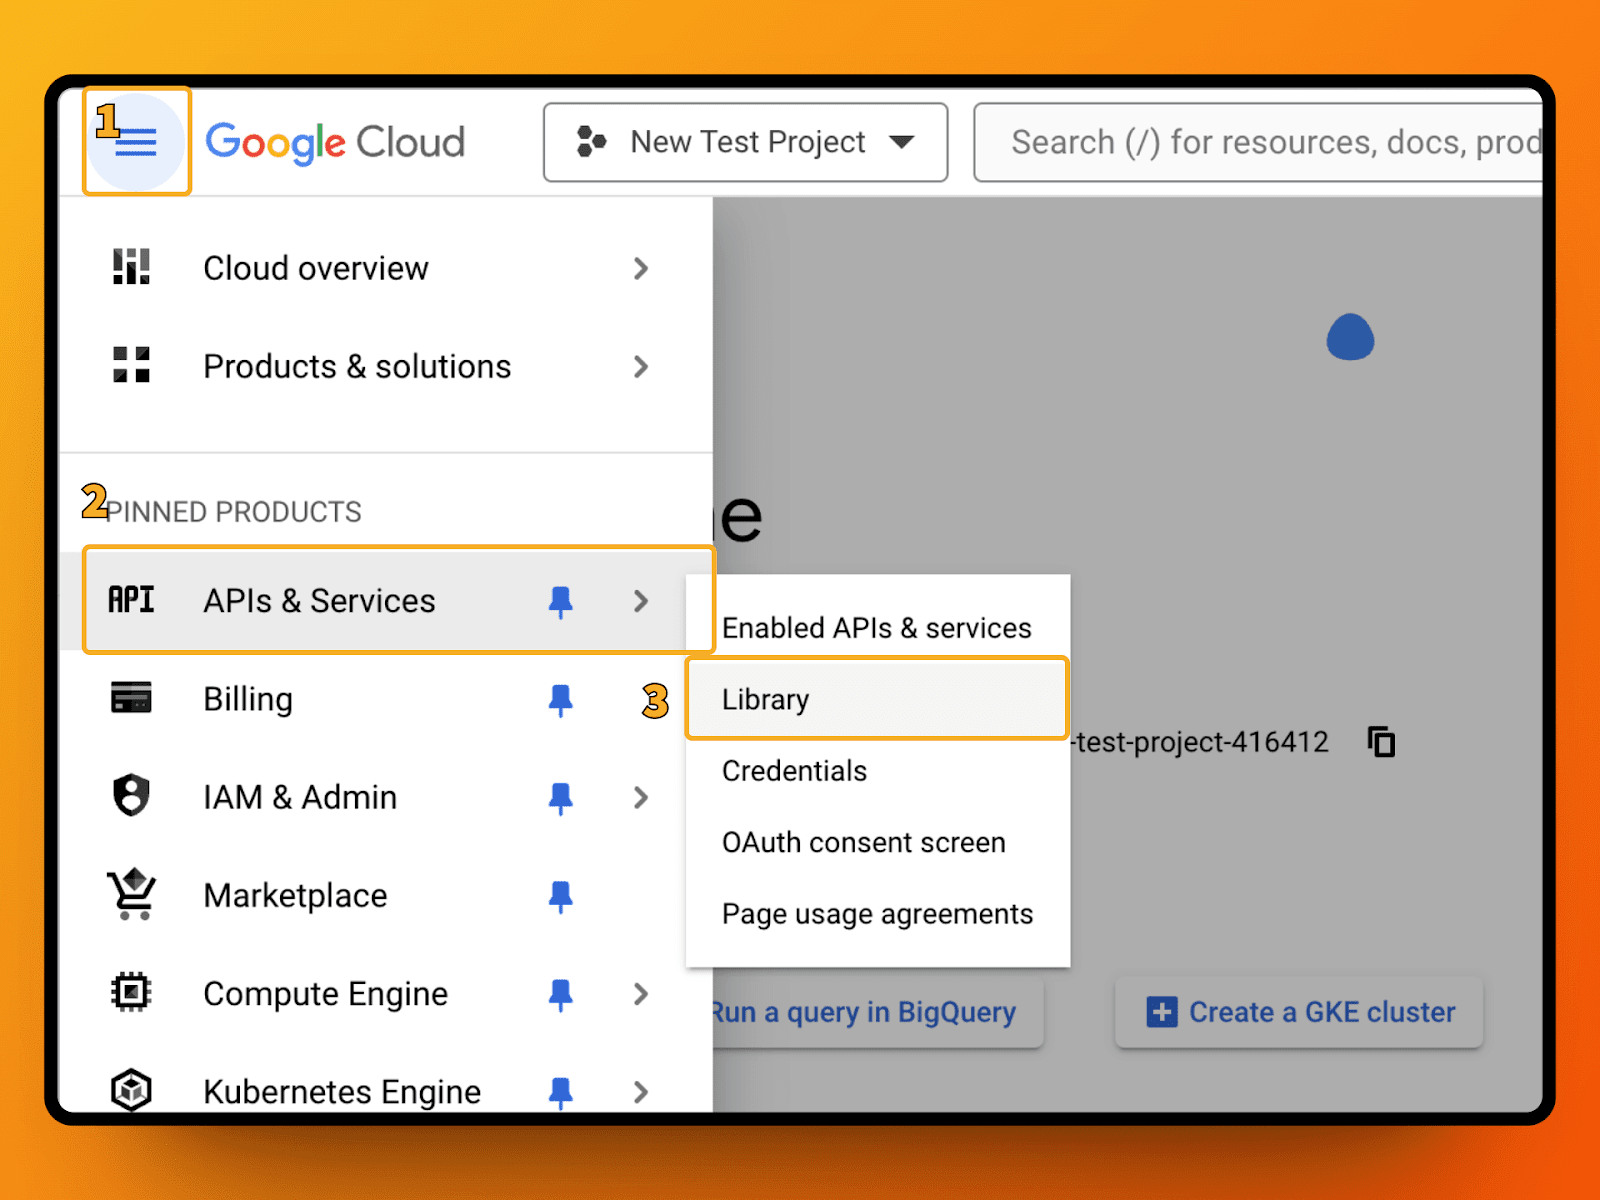Copy the project ID with the copy icon
The height and width of the screenshot is (1200, 1600).
tap(1382, 742)
